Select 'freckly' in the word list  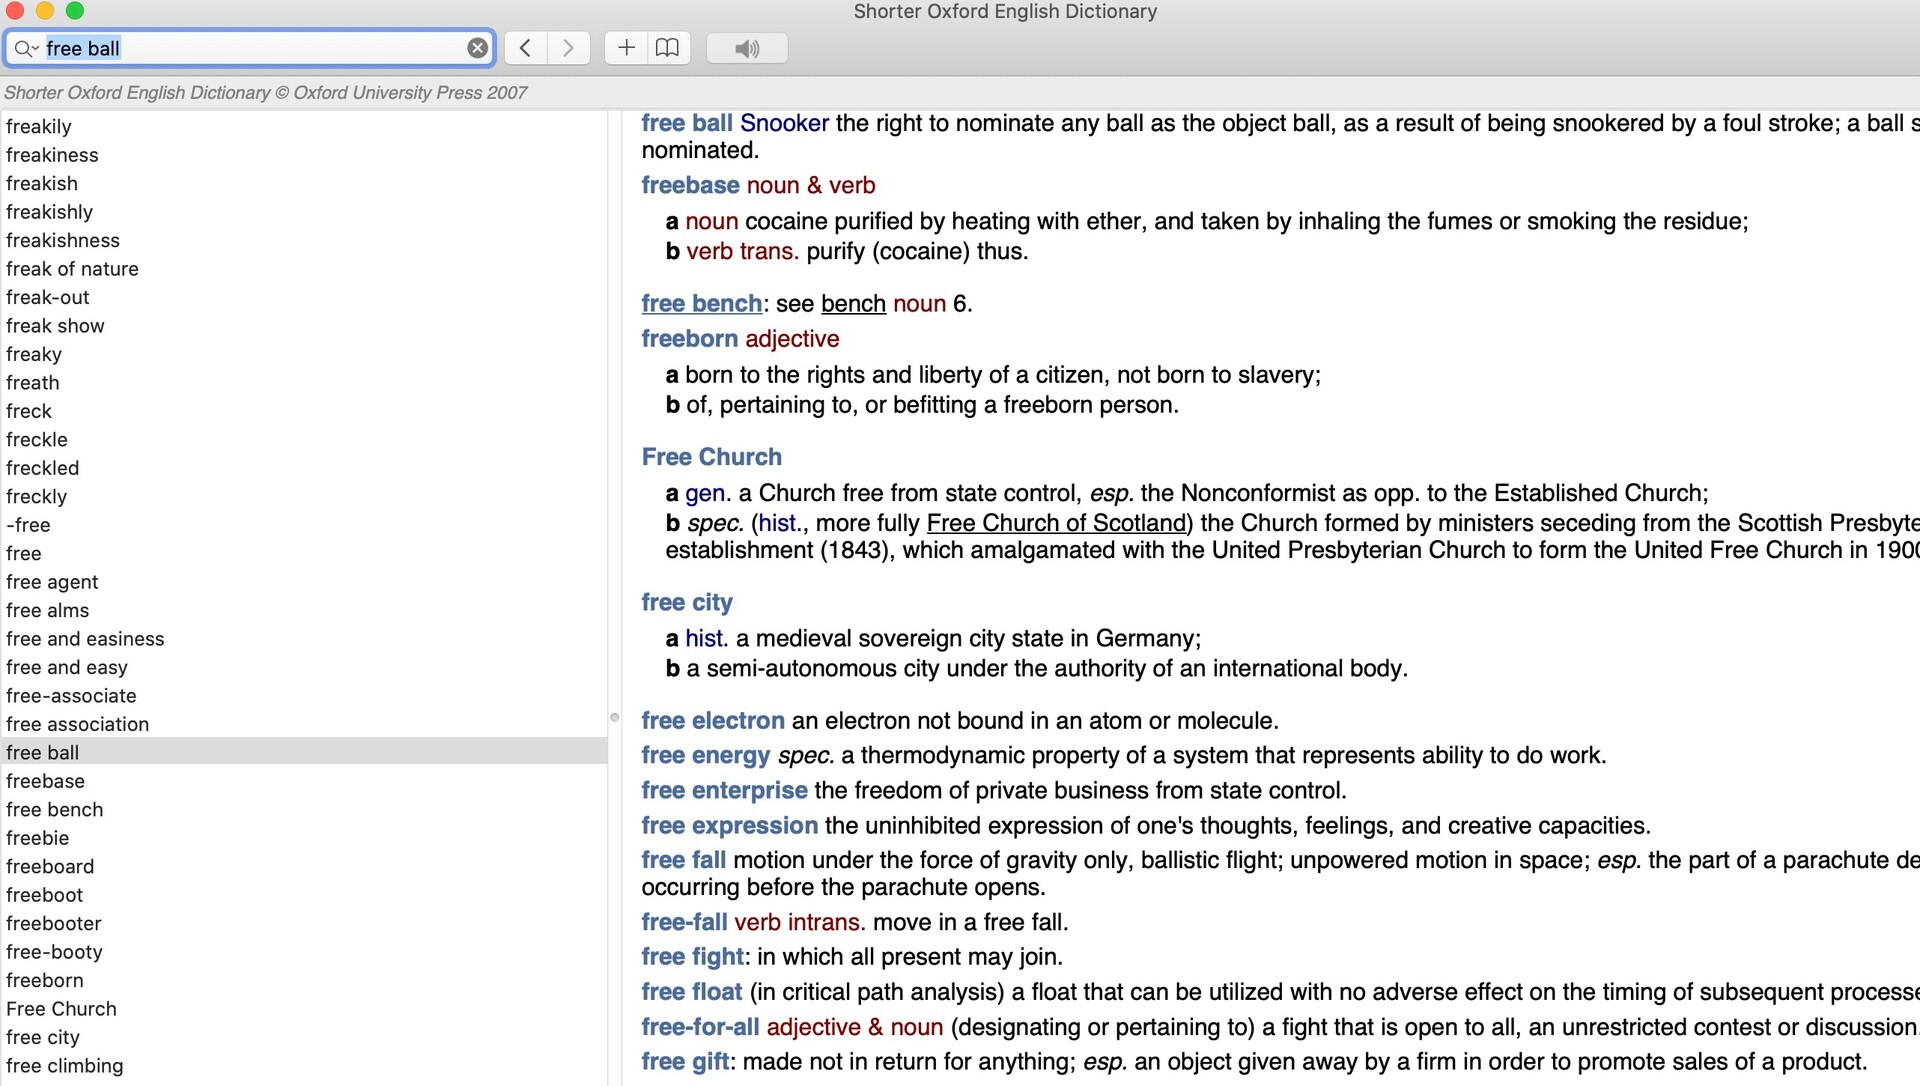click(304, 497)
